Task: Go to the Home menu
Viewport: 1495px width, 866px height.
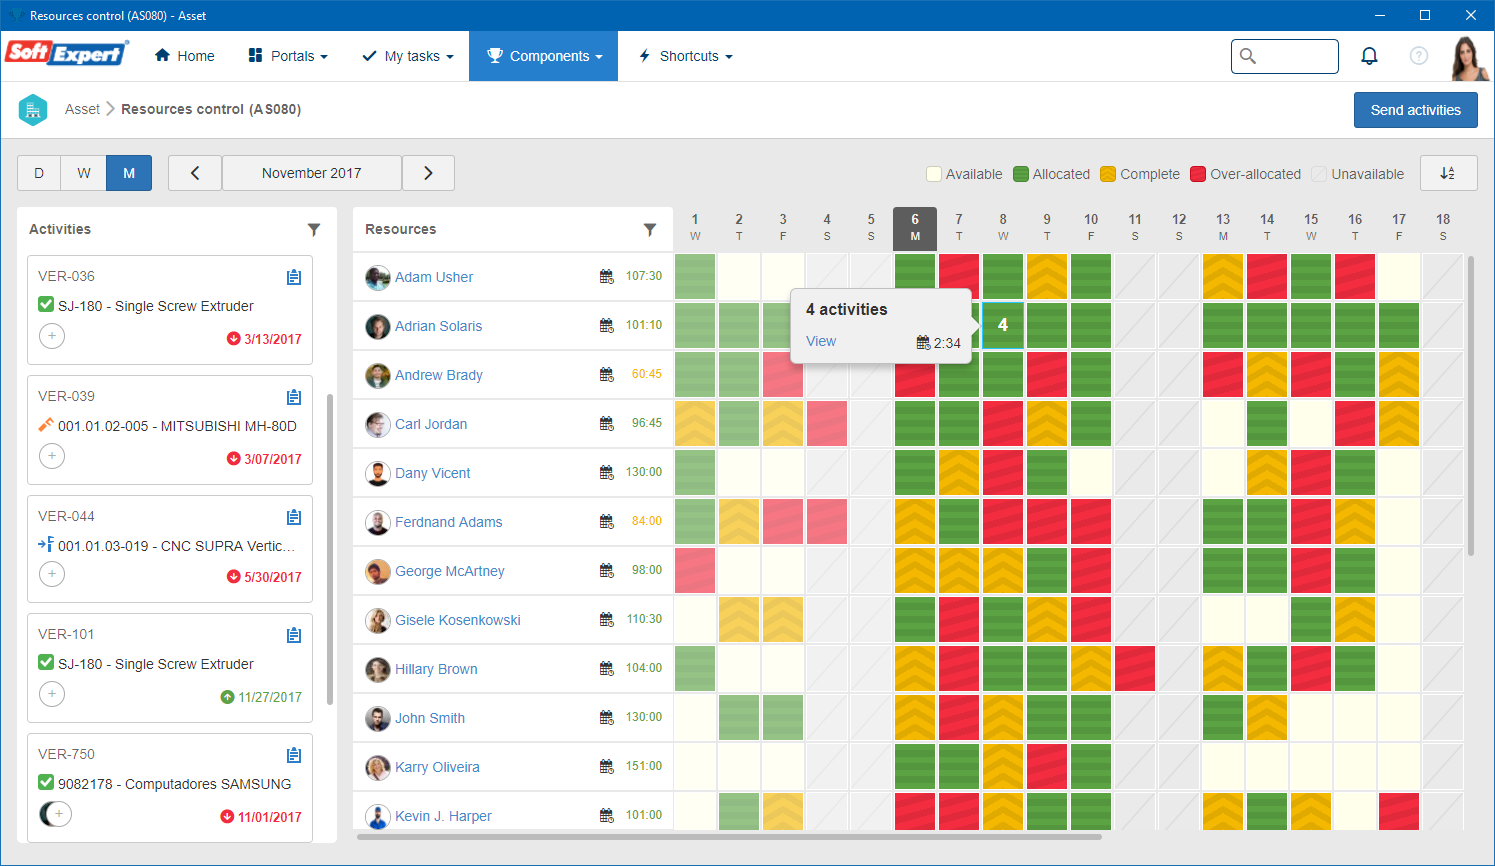Action: [x=184, y=56]
